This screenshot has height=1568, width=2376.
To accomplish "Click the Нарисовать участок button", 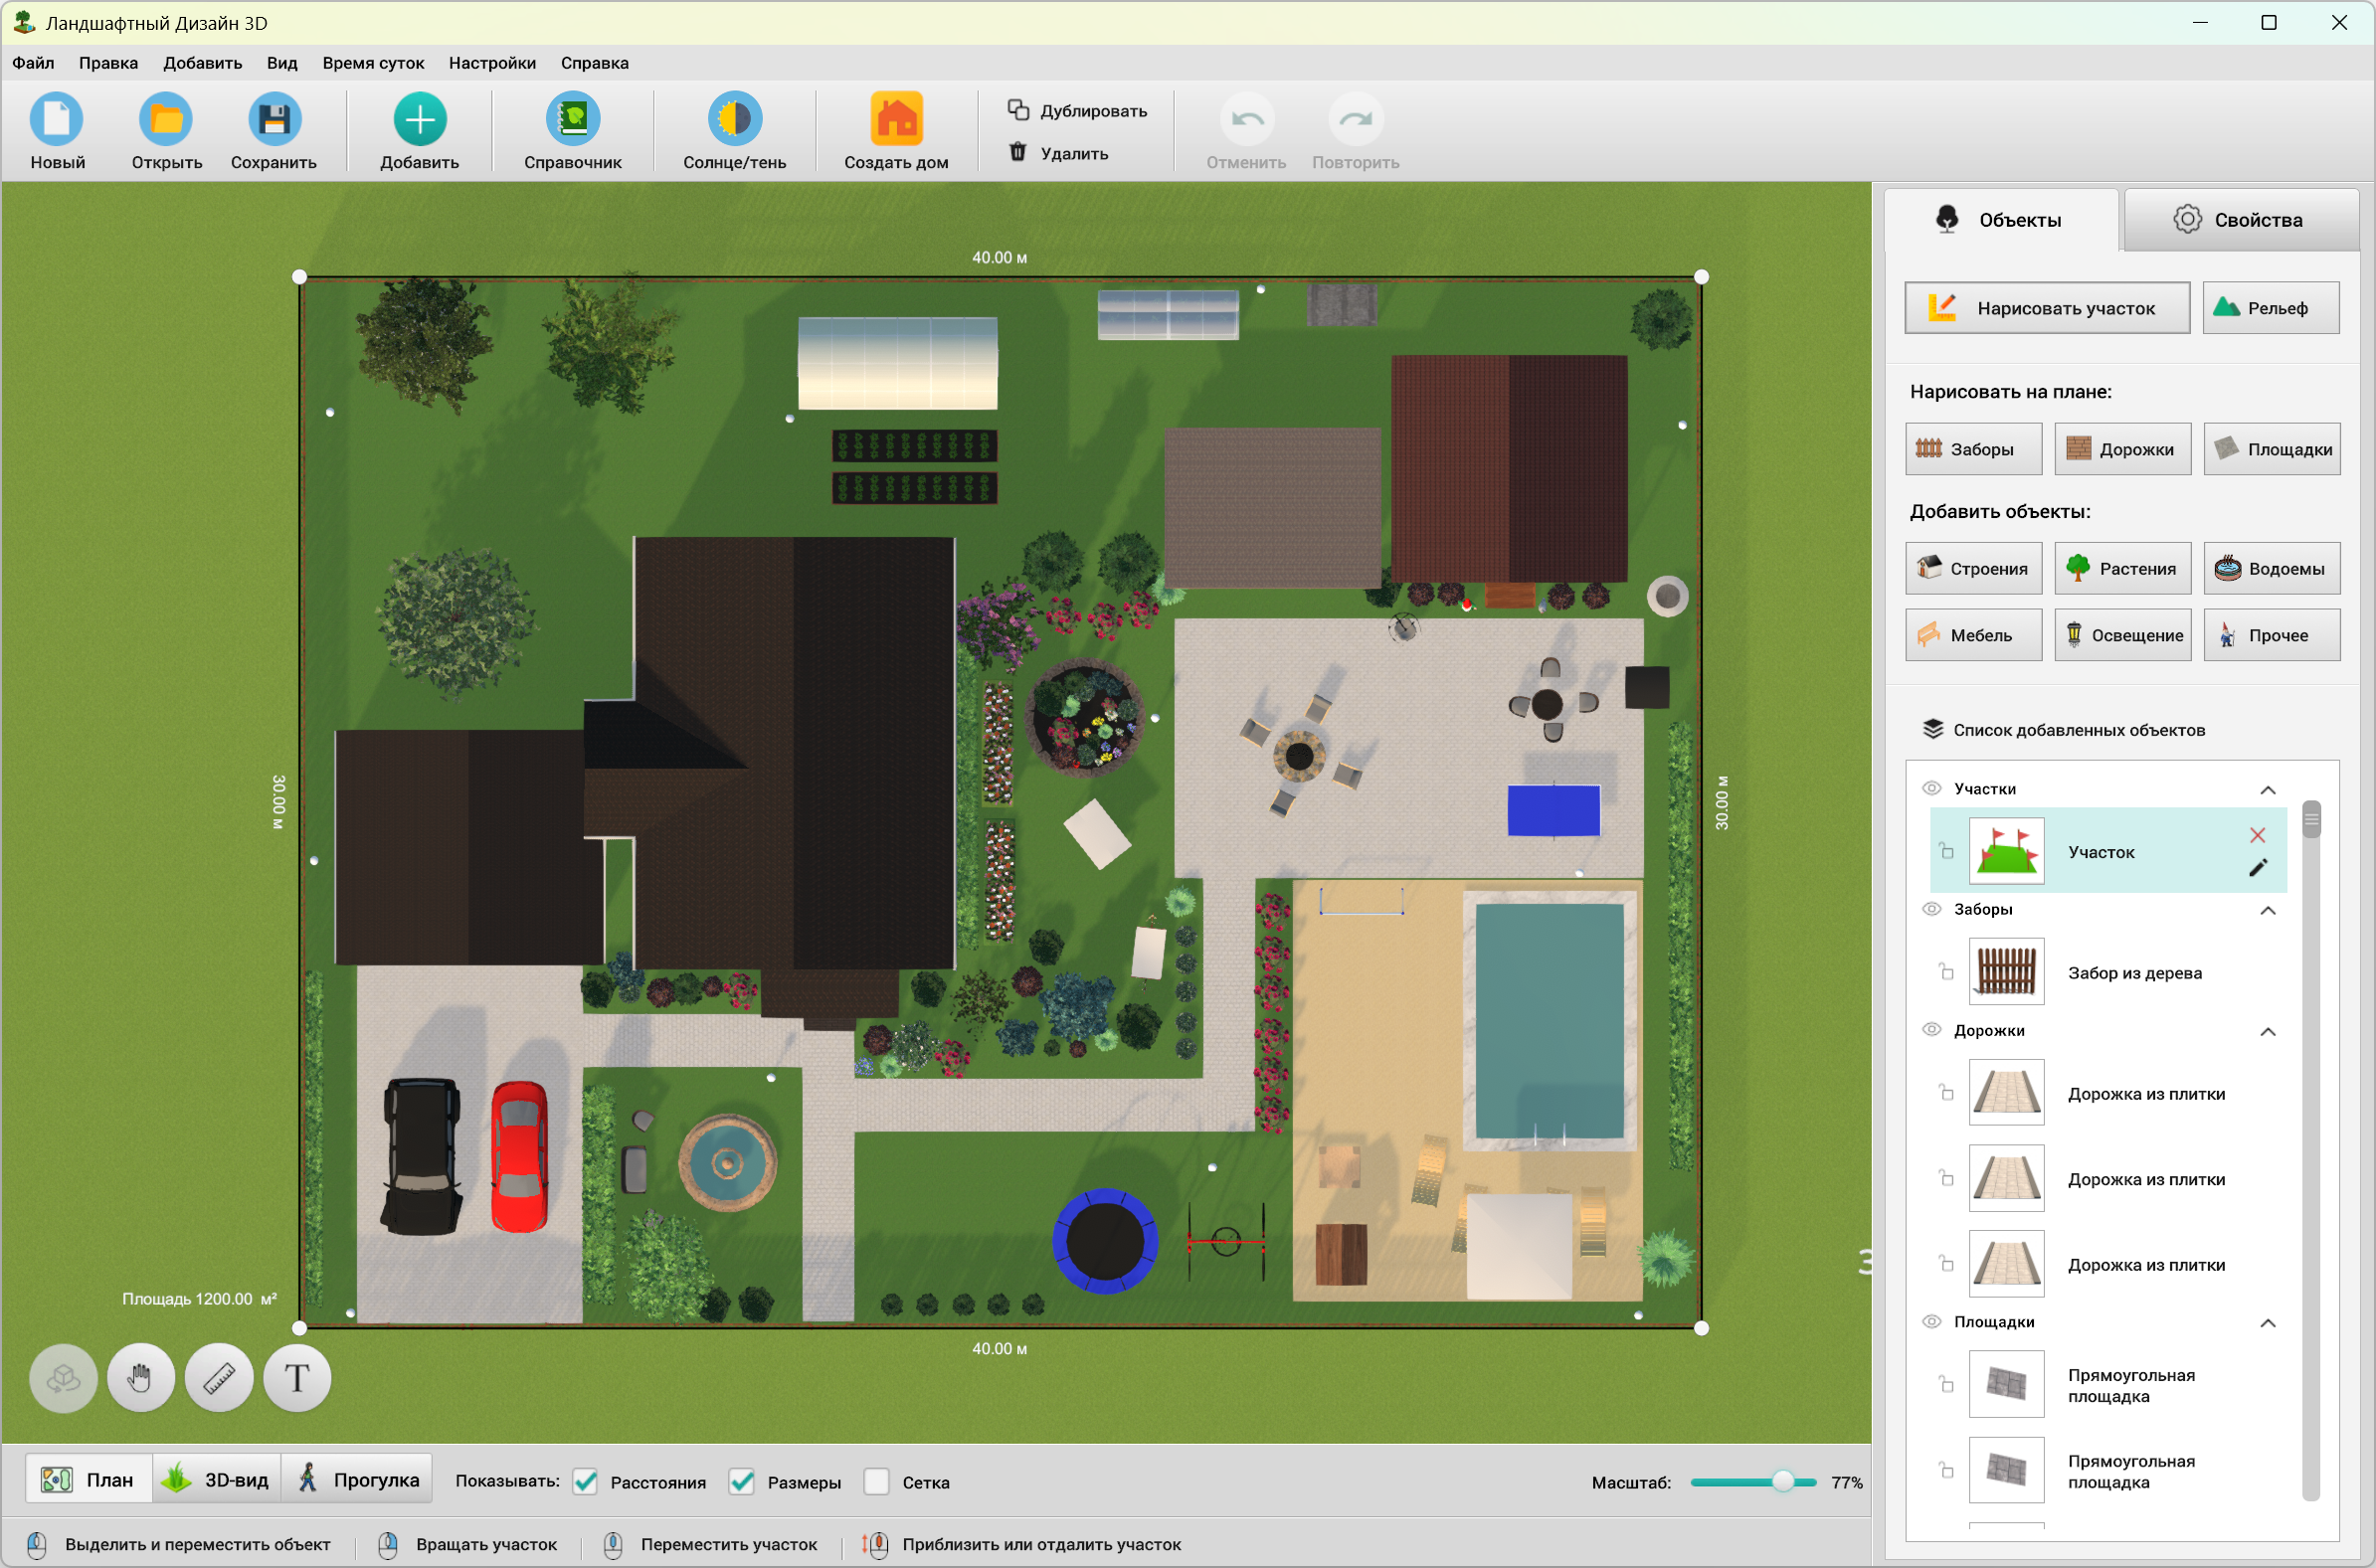I will click(x=2046, y=308).
